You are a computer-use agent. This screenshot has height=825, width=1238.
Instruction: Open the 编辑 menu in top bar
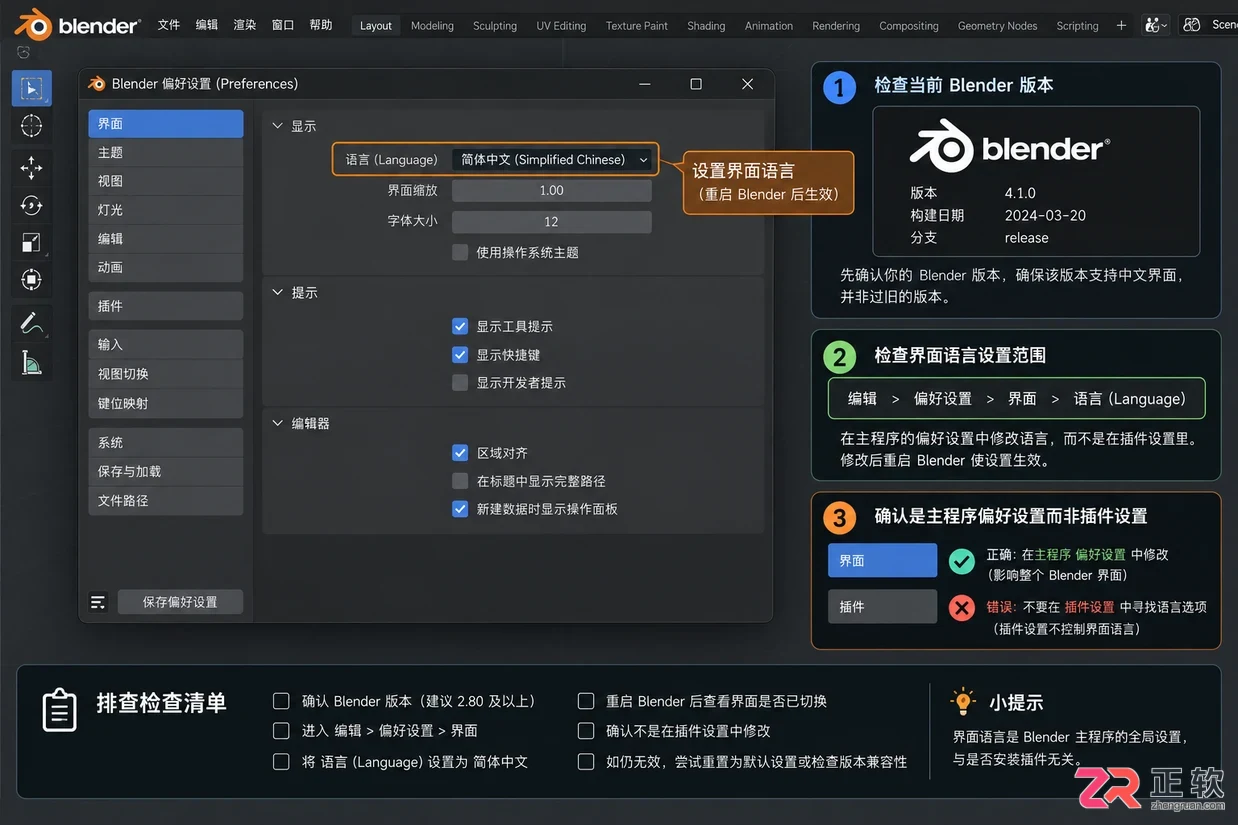(207, 25)
